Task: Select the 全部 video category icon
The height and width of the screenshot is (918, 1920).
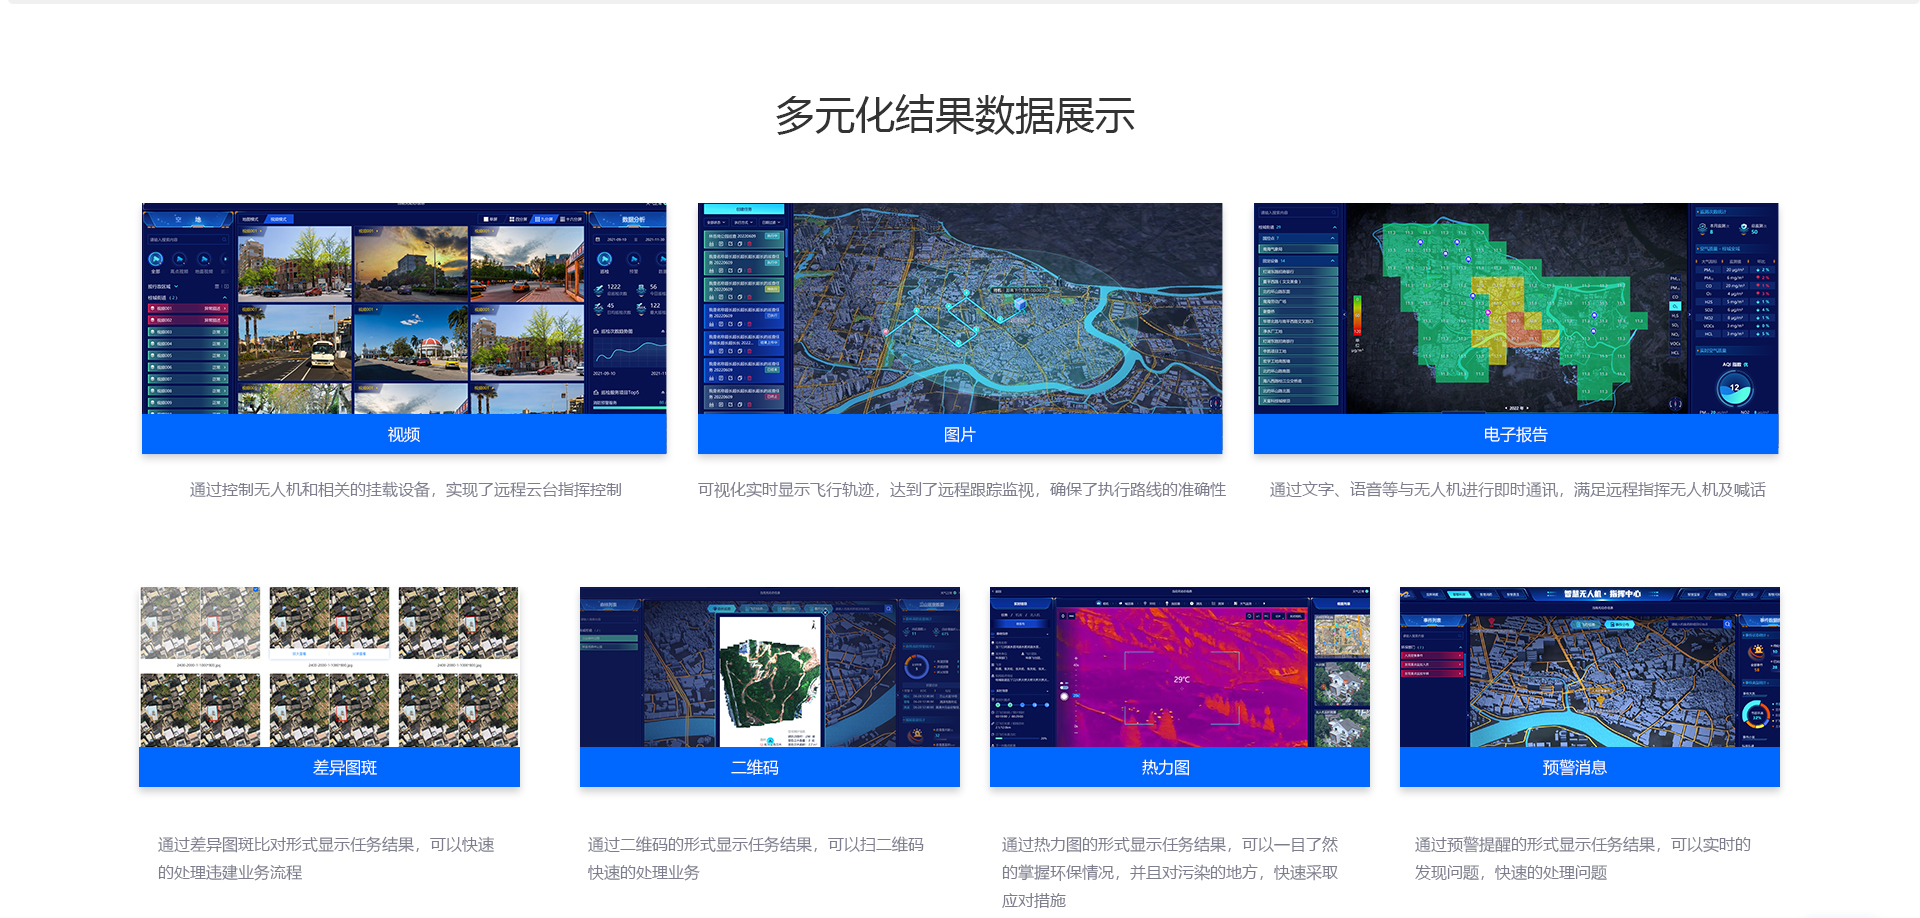Action: click(x=156, y=261)
